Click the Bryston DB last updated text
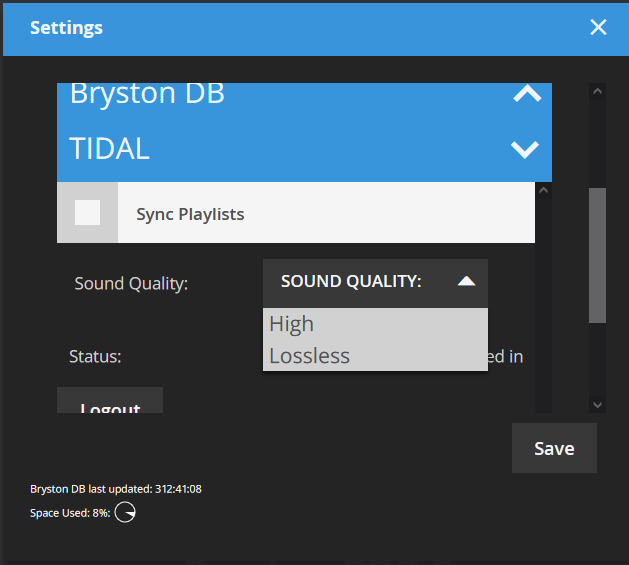Image resolution: width=629 pixels, height=565 pixels. 116,489
